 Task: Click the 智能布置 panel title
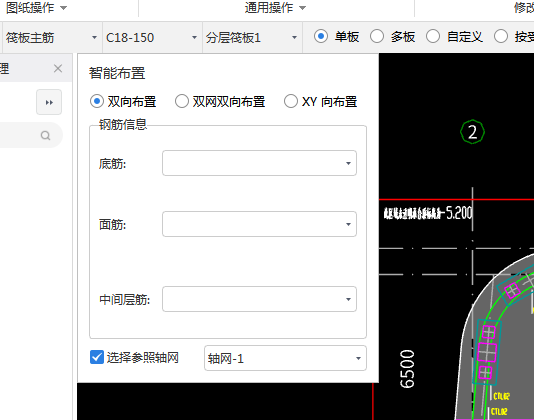point(117,73)
